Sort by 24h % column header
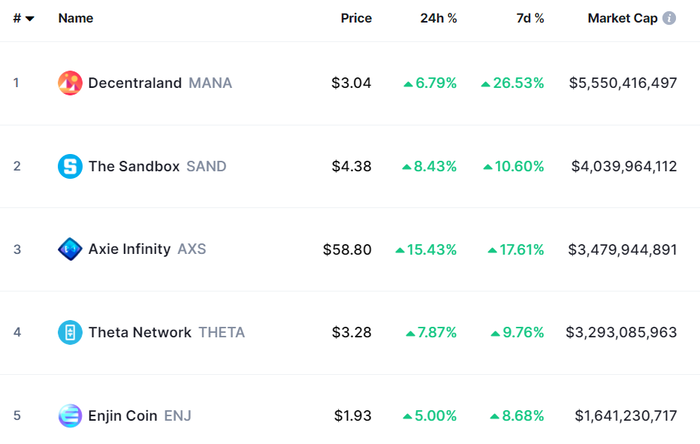Screen dimensions: 700x444 pyautogui.click(x=438, y=19)
